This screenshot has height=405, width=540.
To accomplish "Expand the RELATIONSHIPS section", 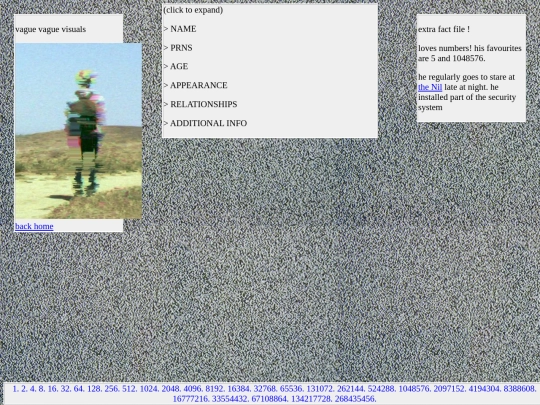I will click(x=200, y=104).
